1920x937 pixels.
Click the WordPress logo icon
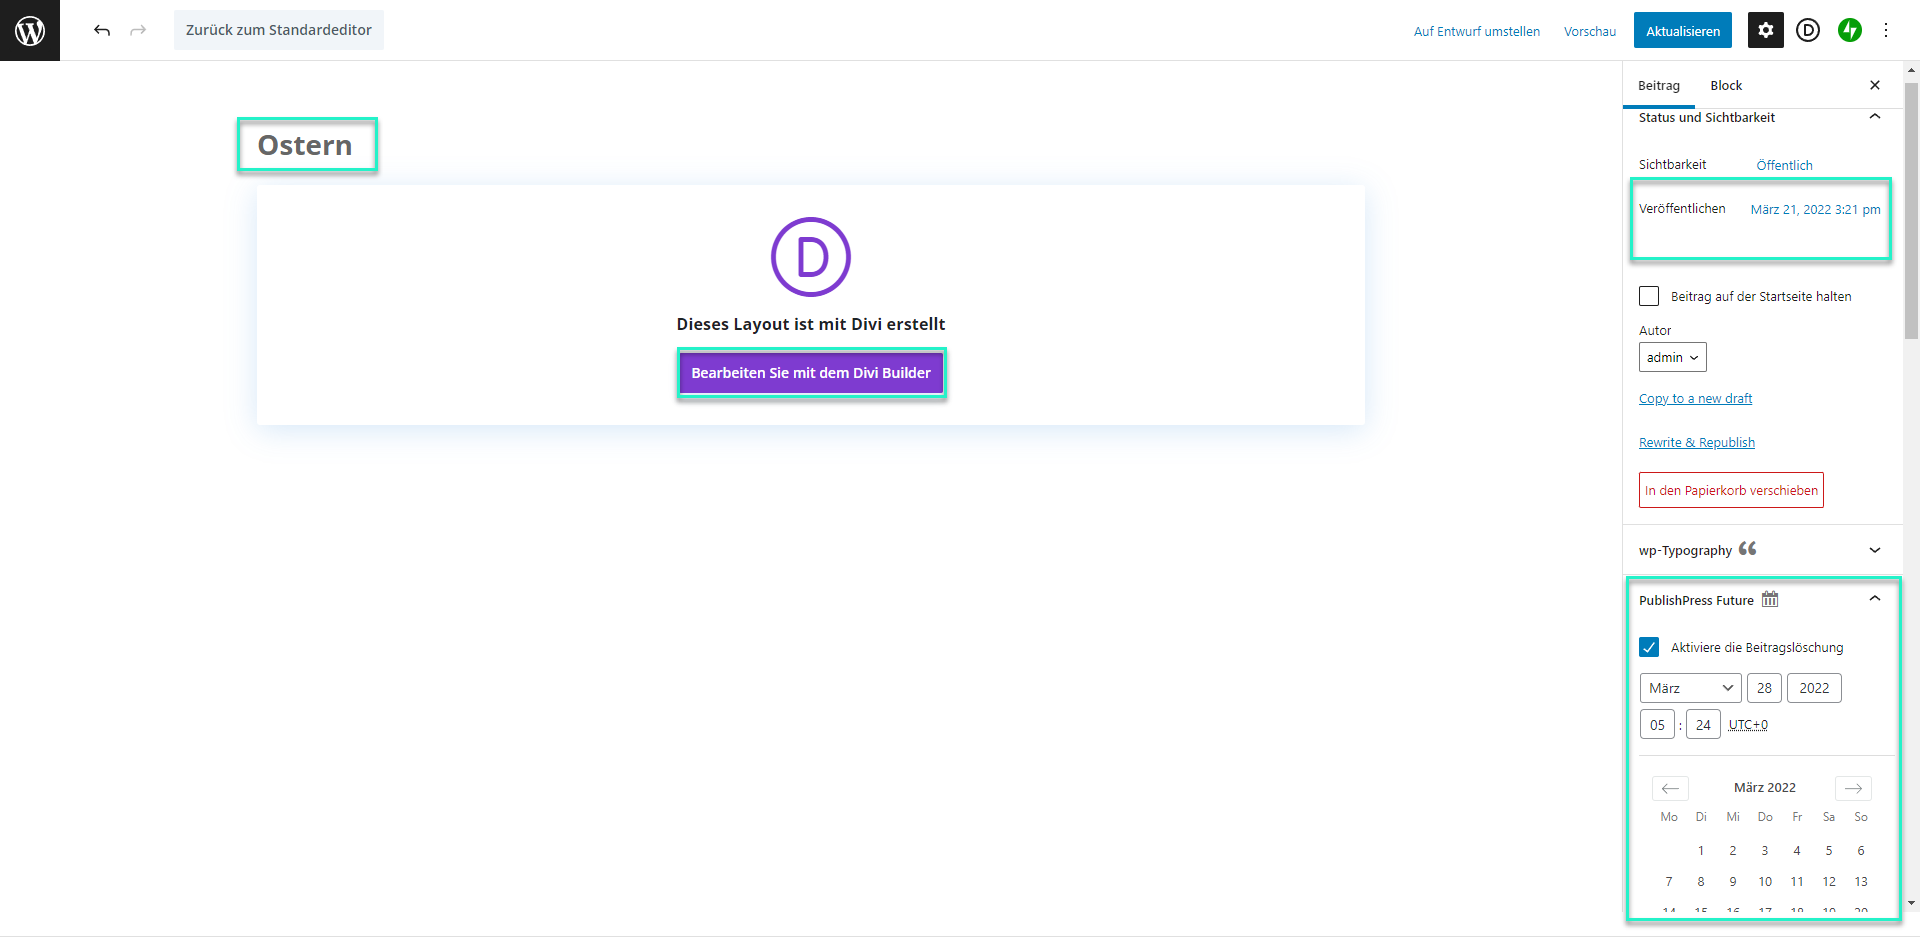[30, 31]
